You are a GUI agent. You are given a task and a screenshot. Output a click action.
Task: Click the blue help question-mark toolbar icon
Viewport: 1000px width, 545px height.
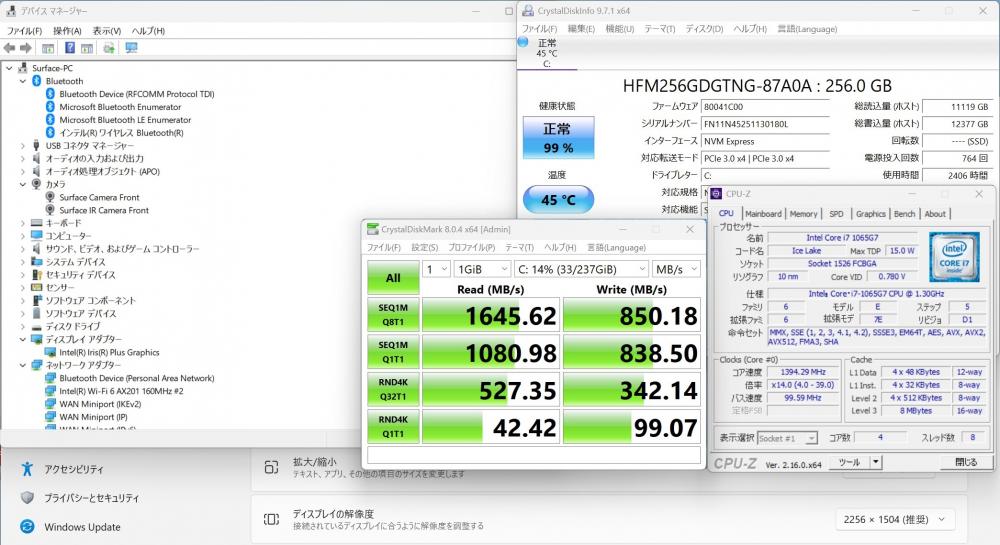click(x=71, y=48)
